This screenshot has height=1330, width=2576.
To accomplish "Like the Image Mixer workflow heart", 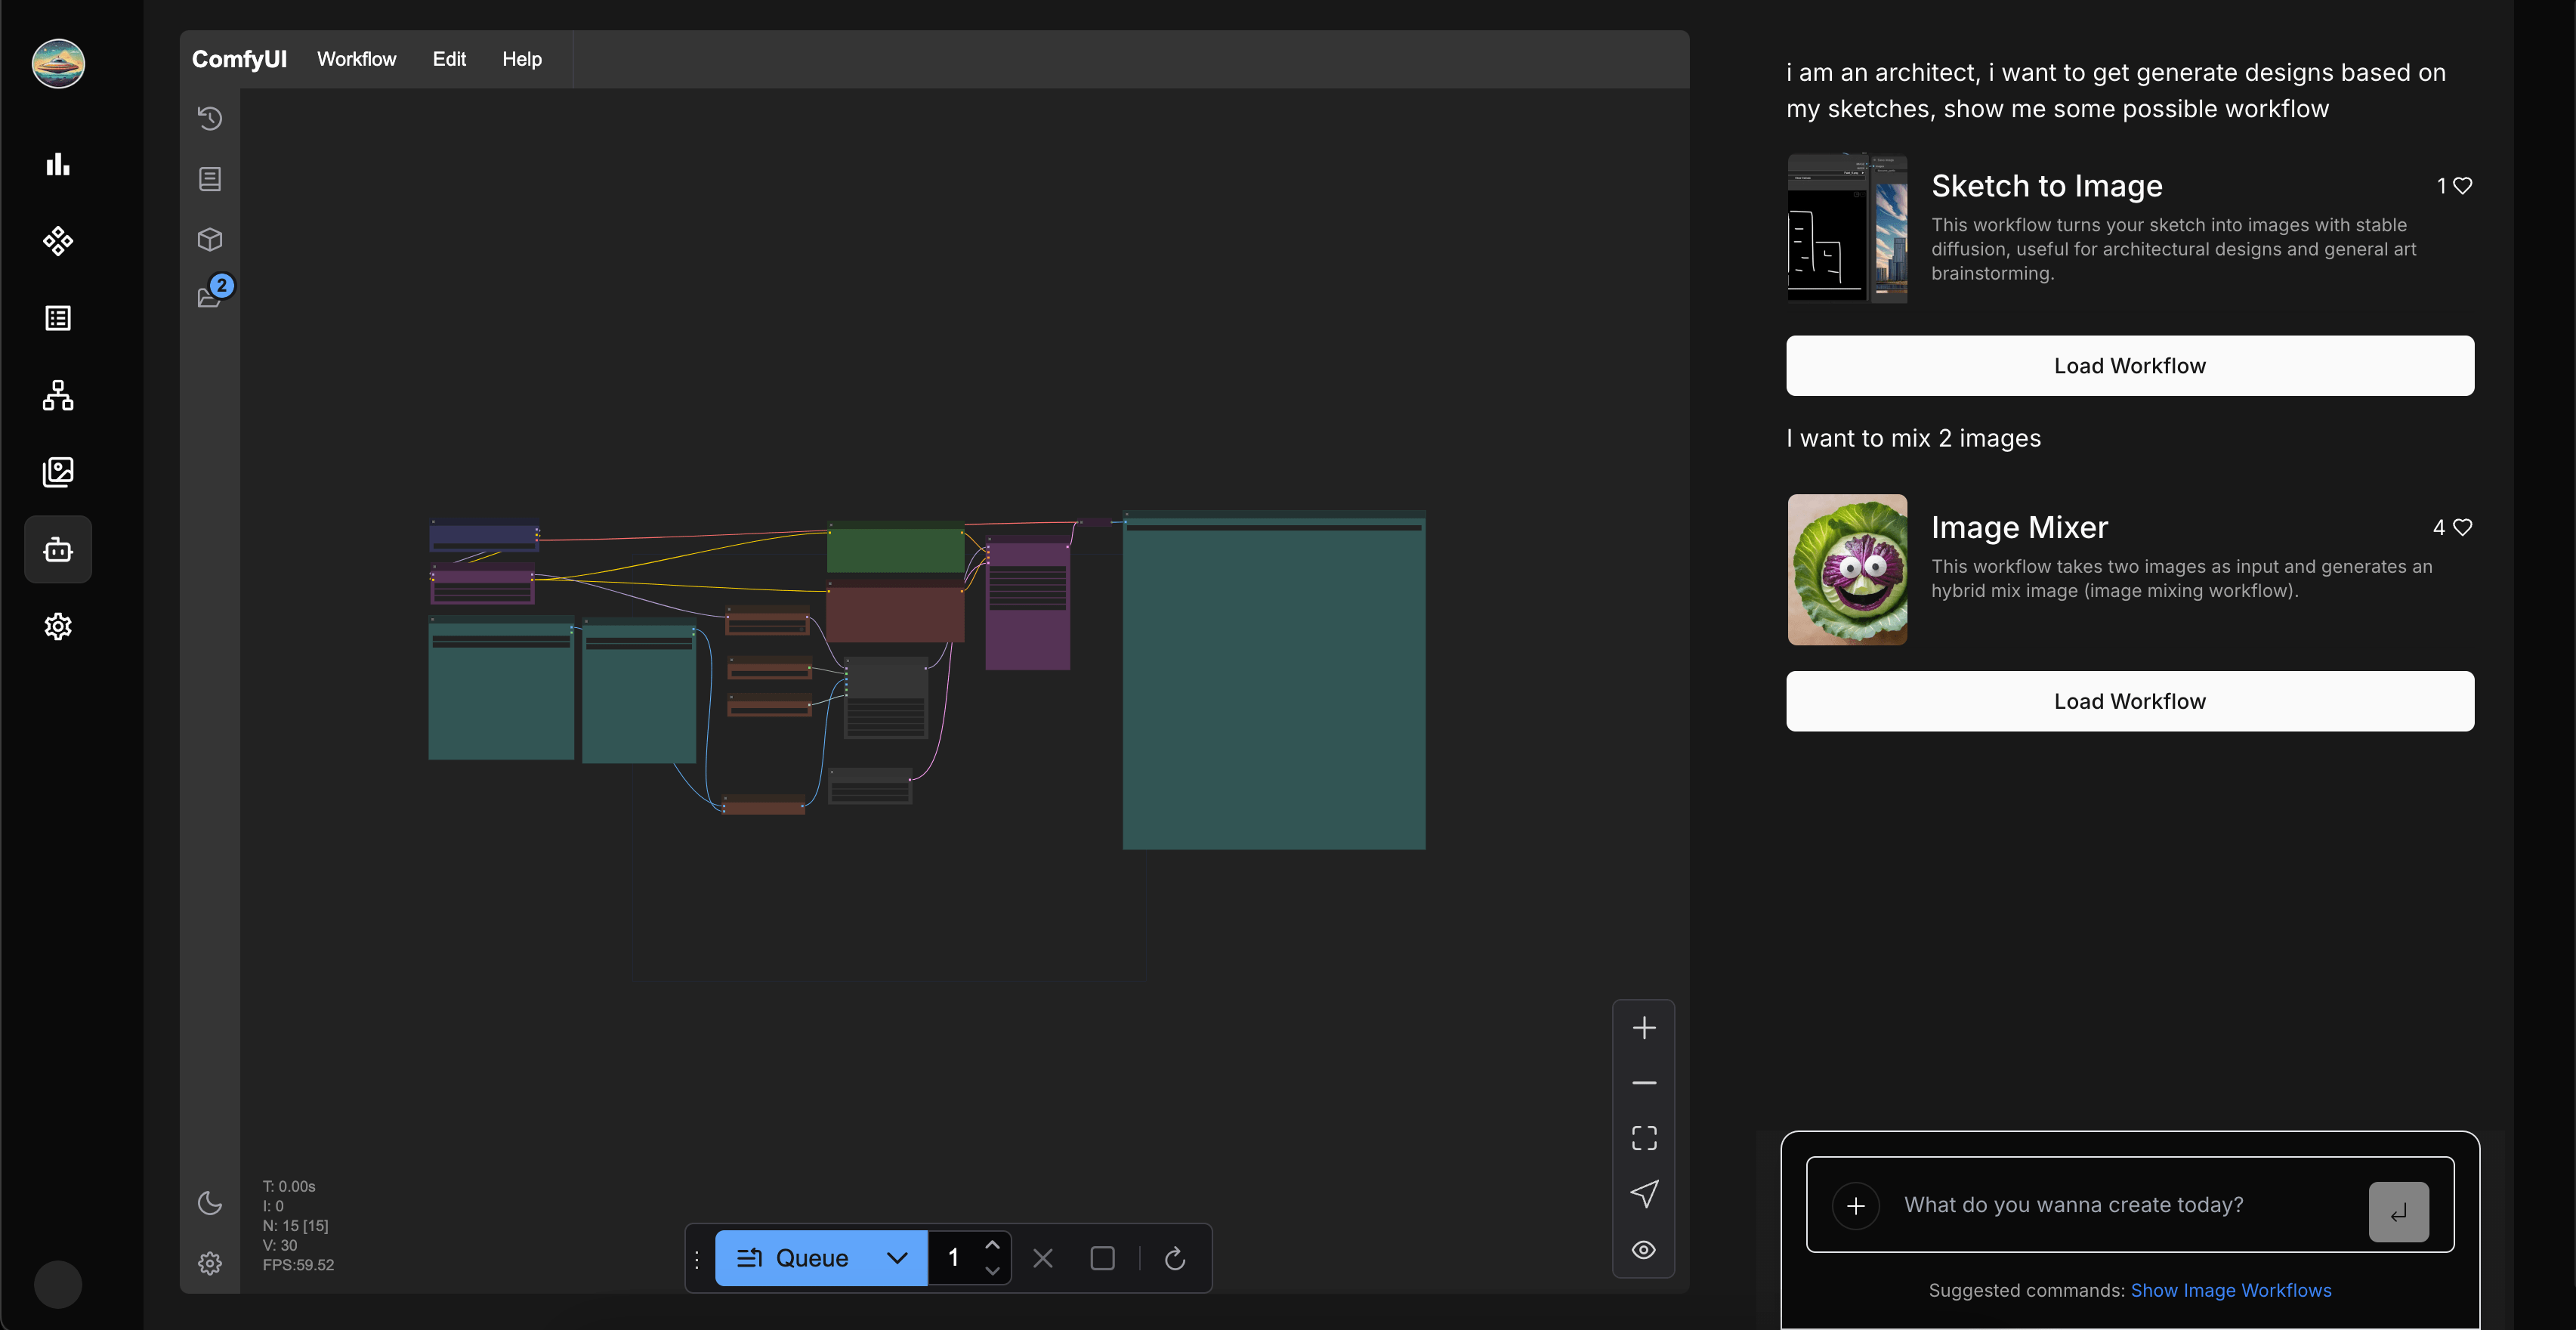I will [2462, 527].
